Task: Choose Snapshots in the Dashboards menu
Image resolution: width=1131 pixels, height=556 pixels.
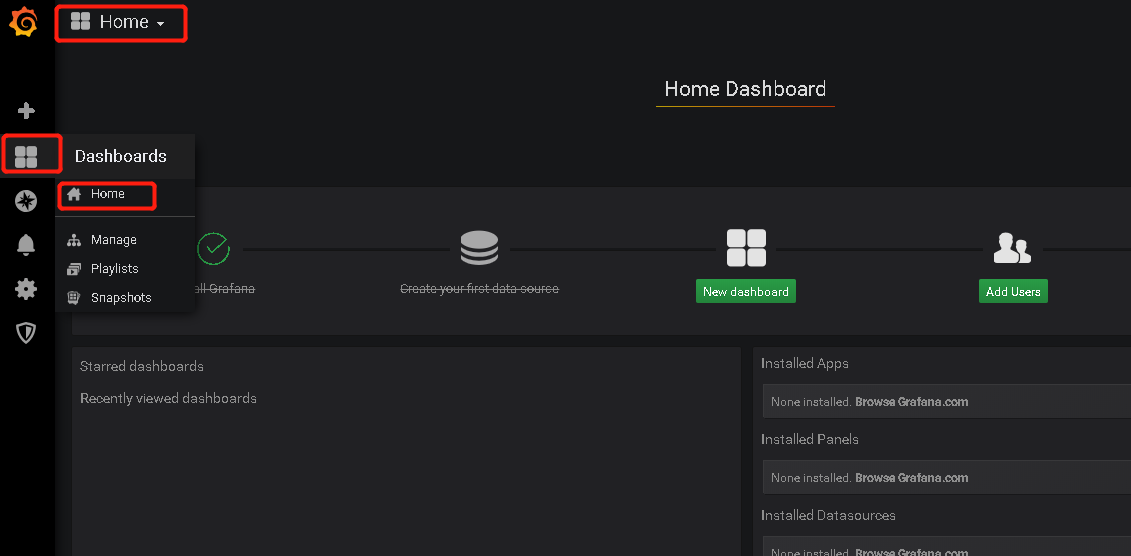Action: tap(120, 298)
